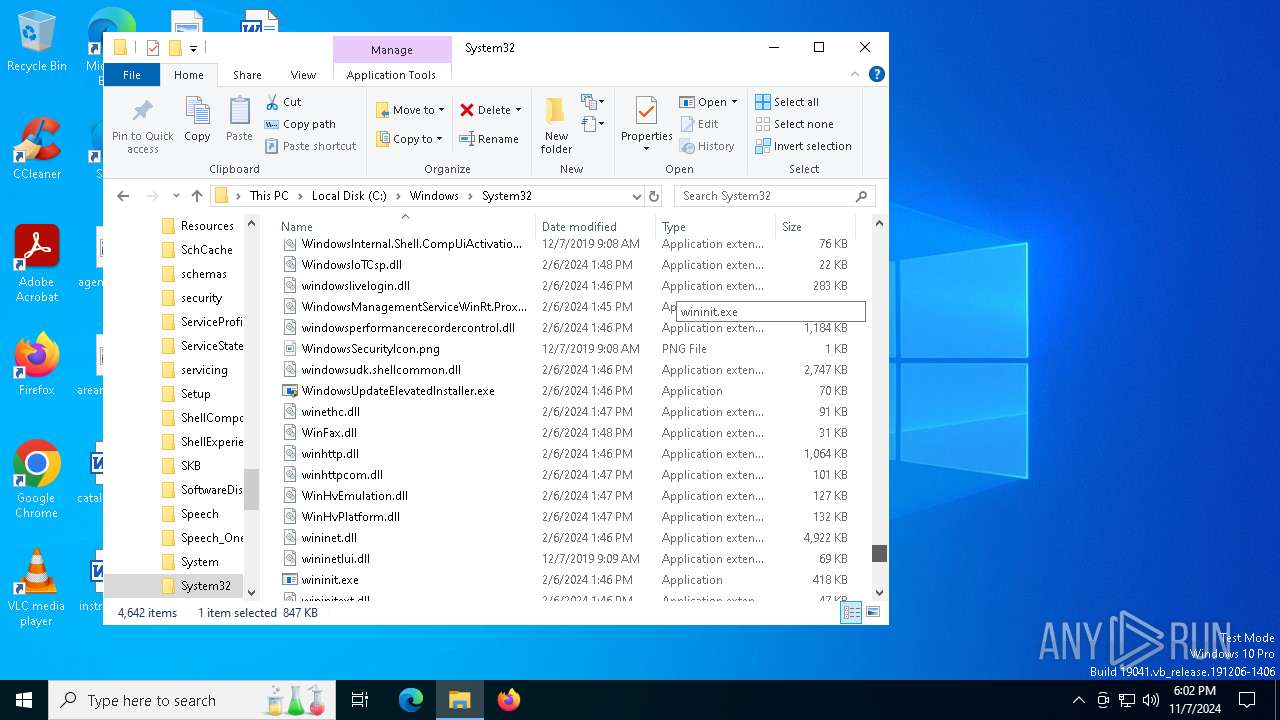1280x720 pixels.
Task: Switch to Large icons view
Action: [873, 613]
